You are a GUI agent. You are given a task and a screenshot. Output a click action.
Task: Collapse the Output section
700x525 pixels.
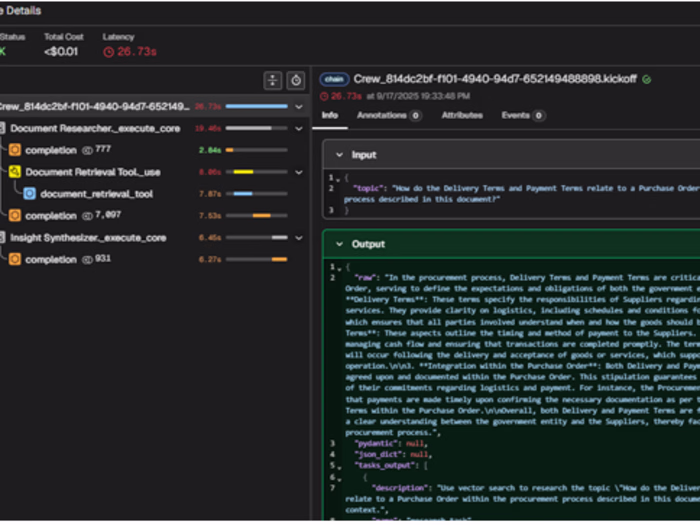coord(339,244)
